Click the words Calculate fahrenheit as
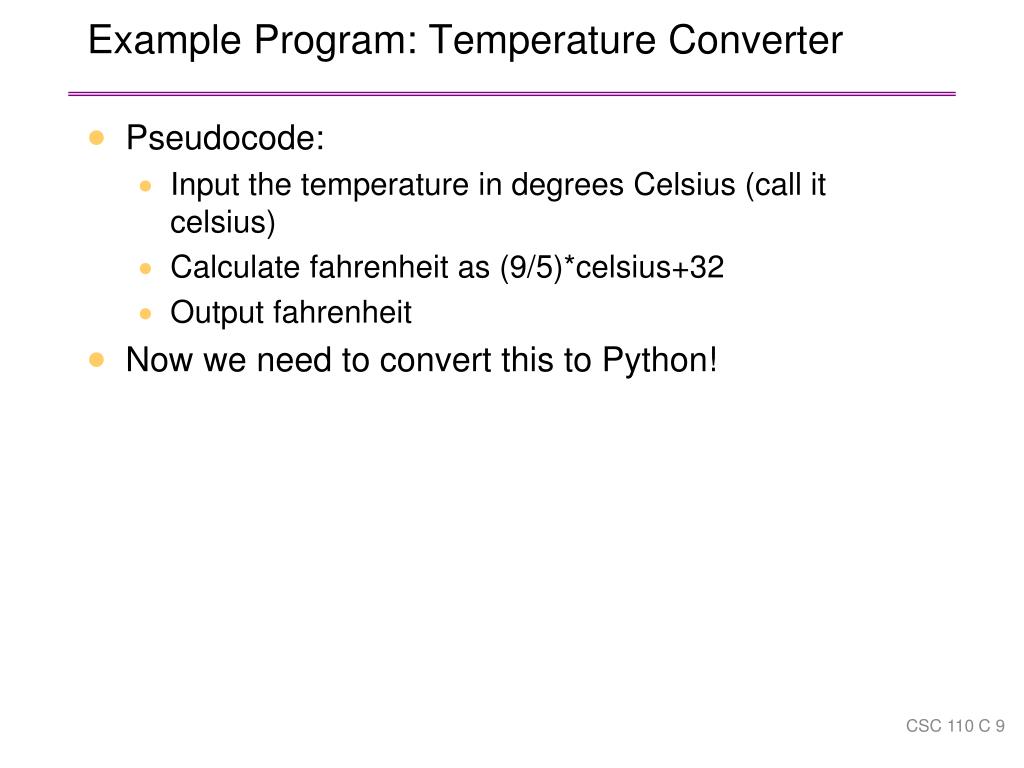 (x=330, y=268)
